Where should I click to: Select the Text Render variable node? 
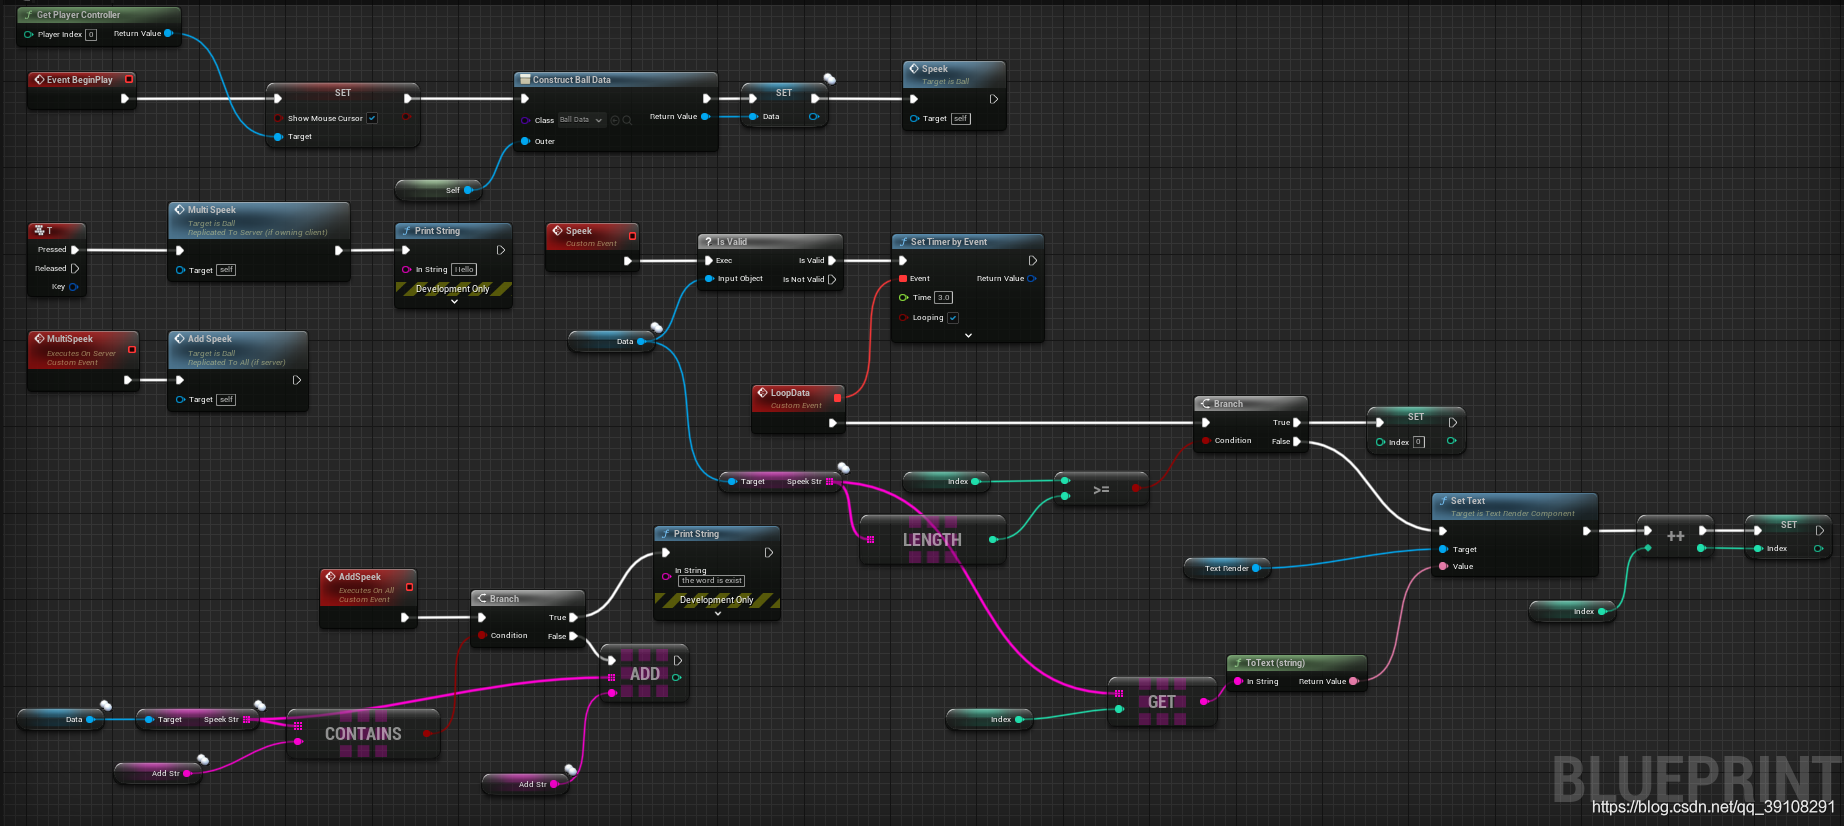(1226, 568)
